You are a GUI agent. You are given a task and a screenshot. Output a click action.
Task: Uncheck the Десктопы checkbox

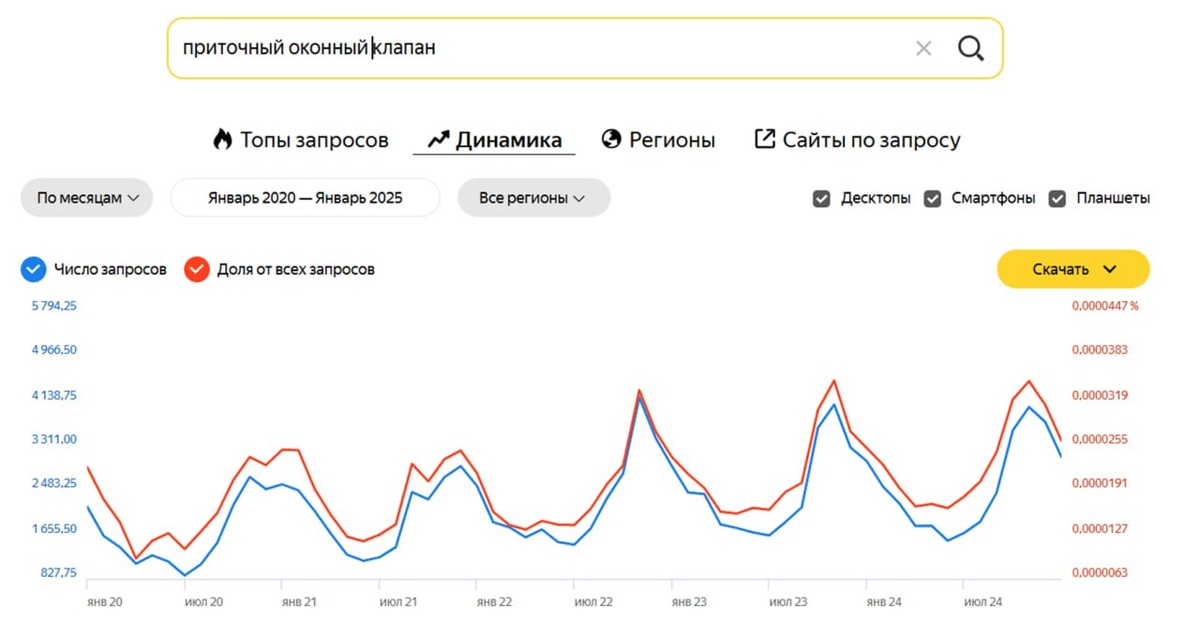point(821,198)
